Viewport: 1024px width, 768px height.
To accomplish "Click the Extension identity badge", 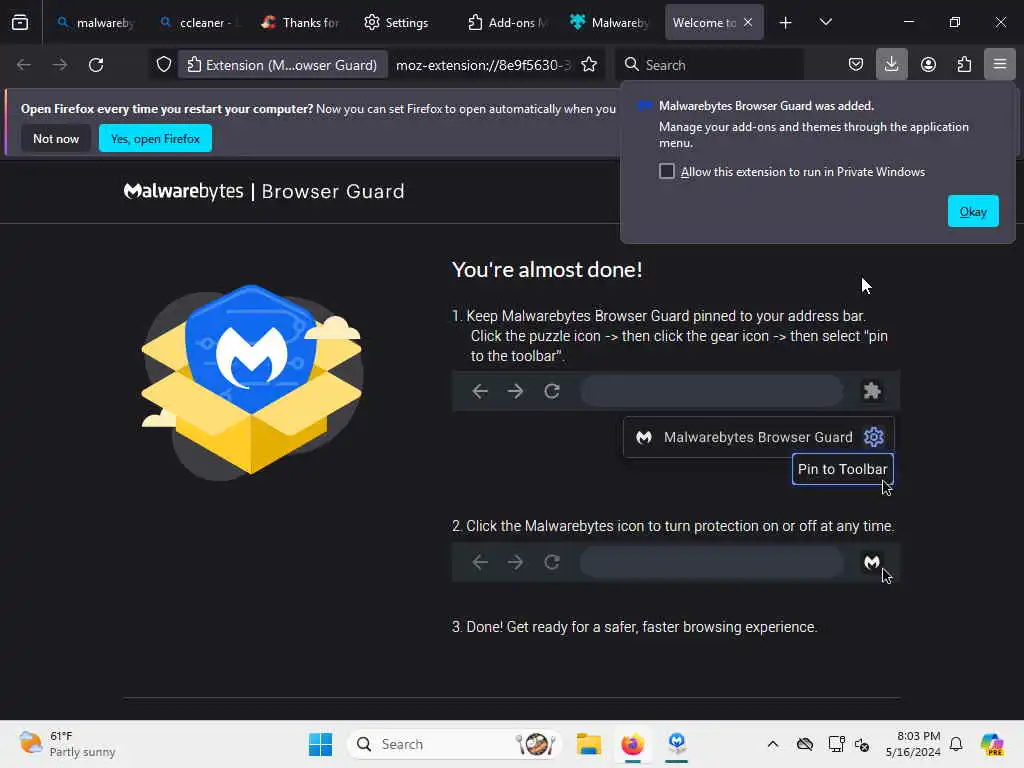I will (283, 65).
